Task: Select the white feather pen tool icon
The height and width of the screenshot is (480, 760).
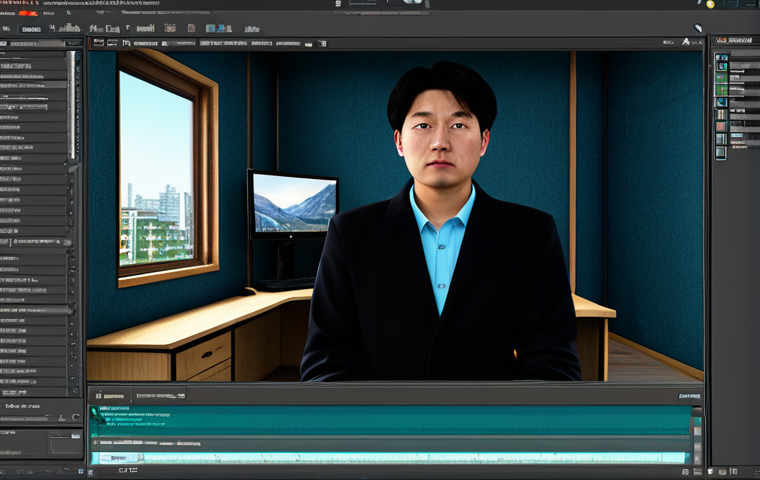Action: [698, 28]
